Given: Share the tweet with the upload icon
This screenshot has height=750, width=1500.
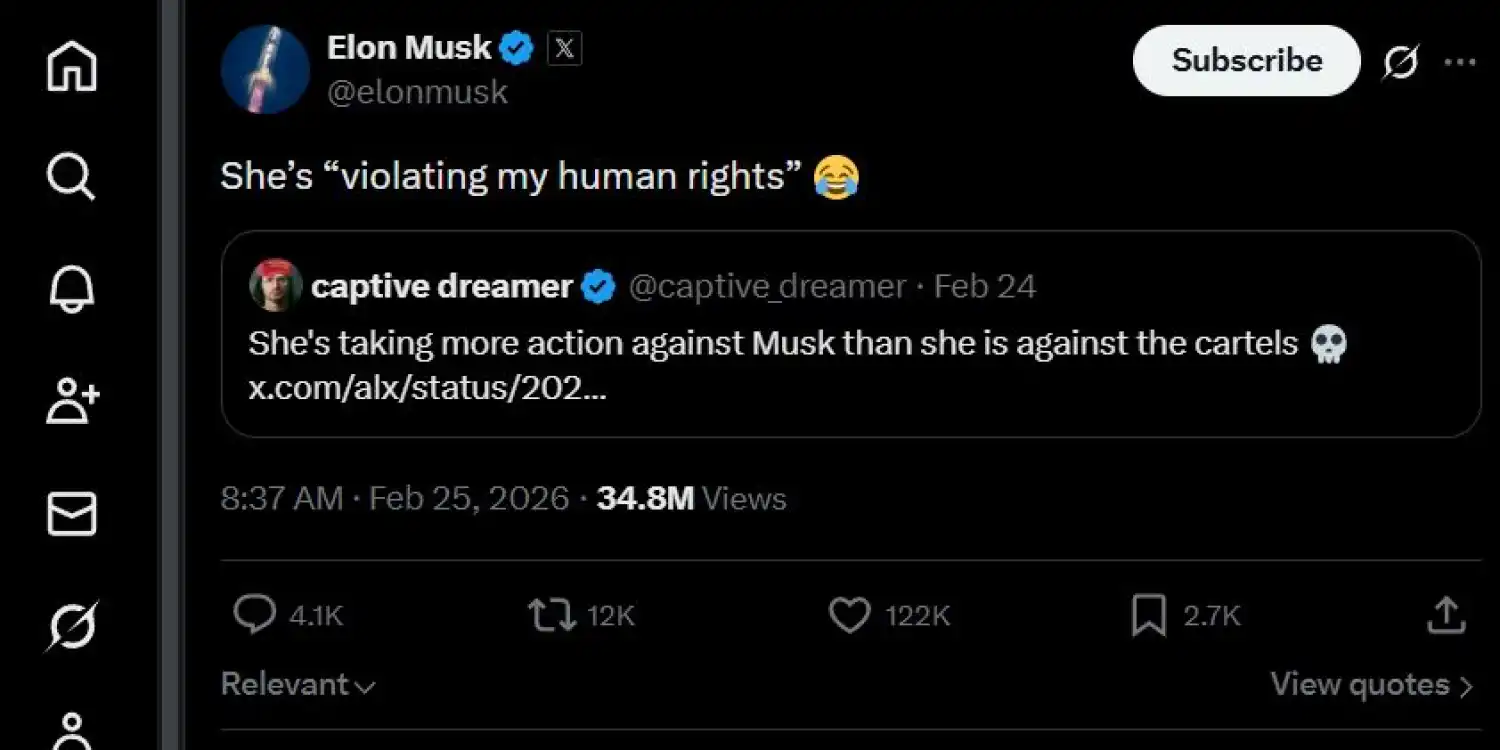Looking at the screenshot, I should click(x=1445, y=615).
